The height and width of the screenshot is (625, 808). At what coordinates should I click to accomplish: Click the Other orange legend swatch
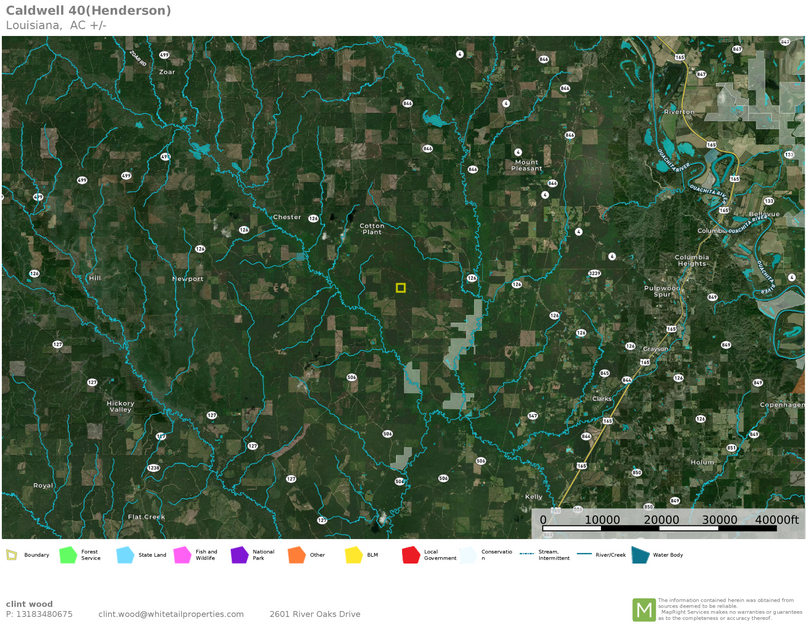pos(296,555)
